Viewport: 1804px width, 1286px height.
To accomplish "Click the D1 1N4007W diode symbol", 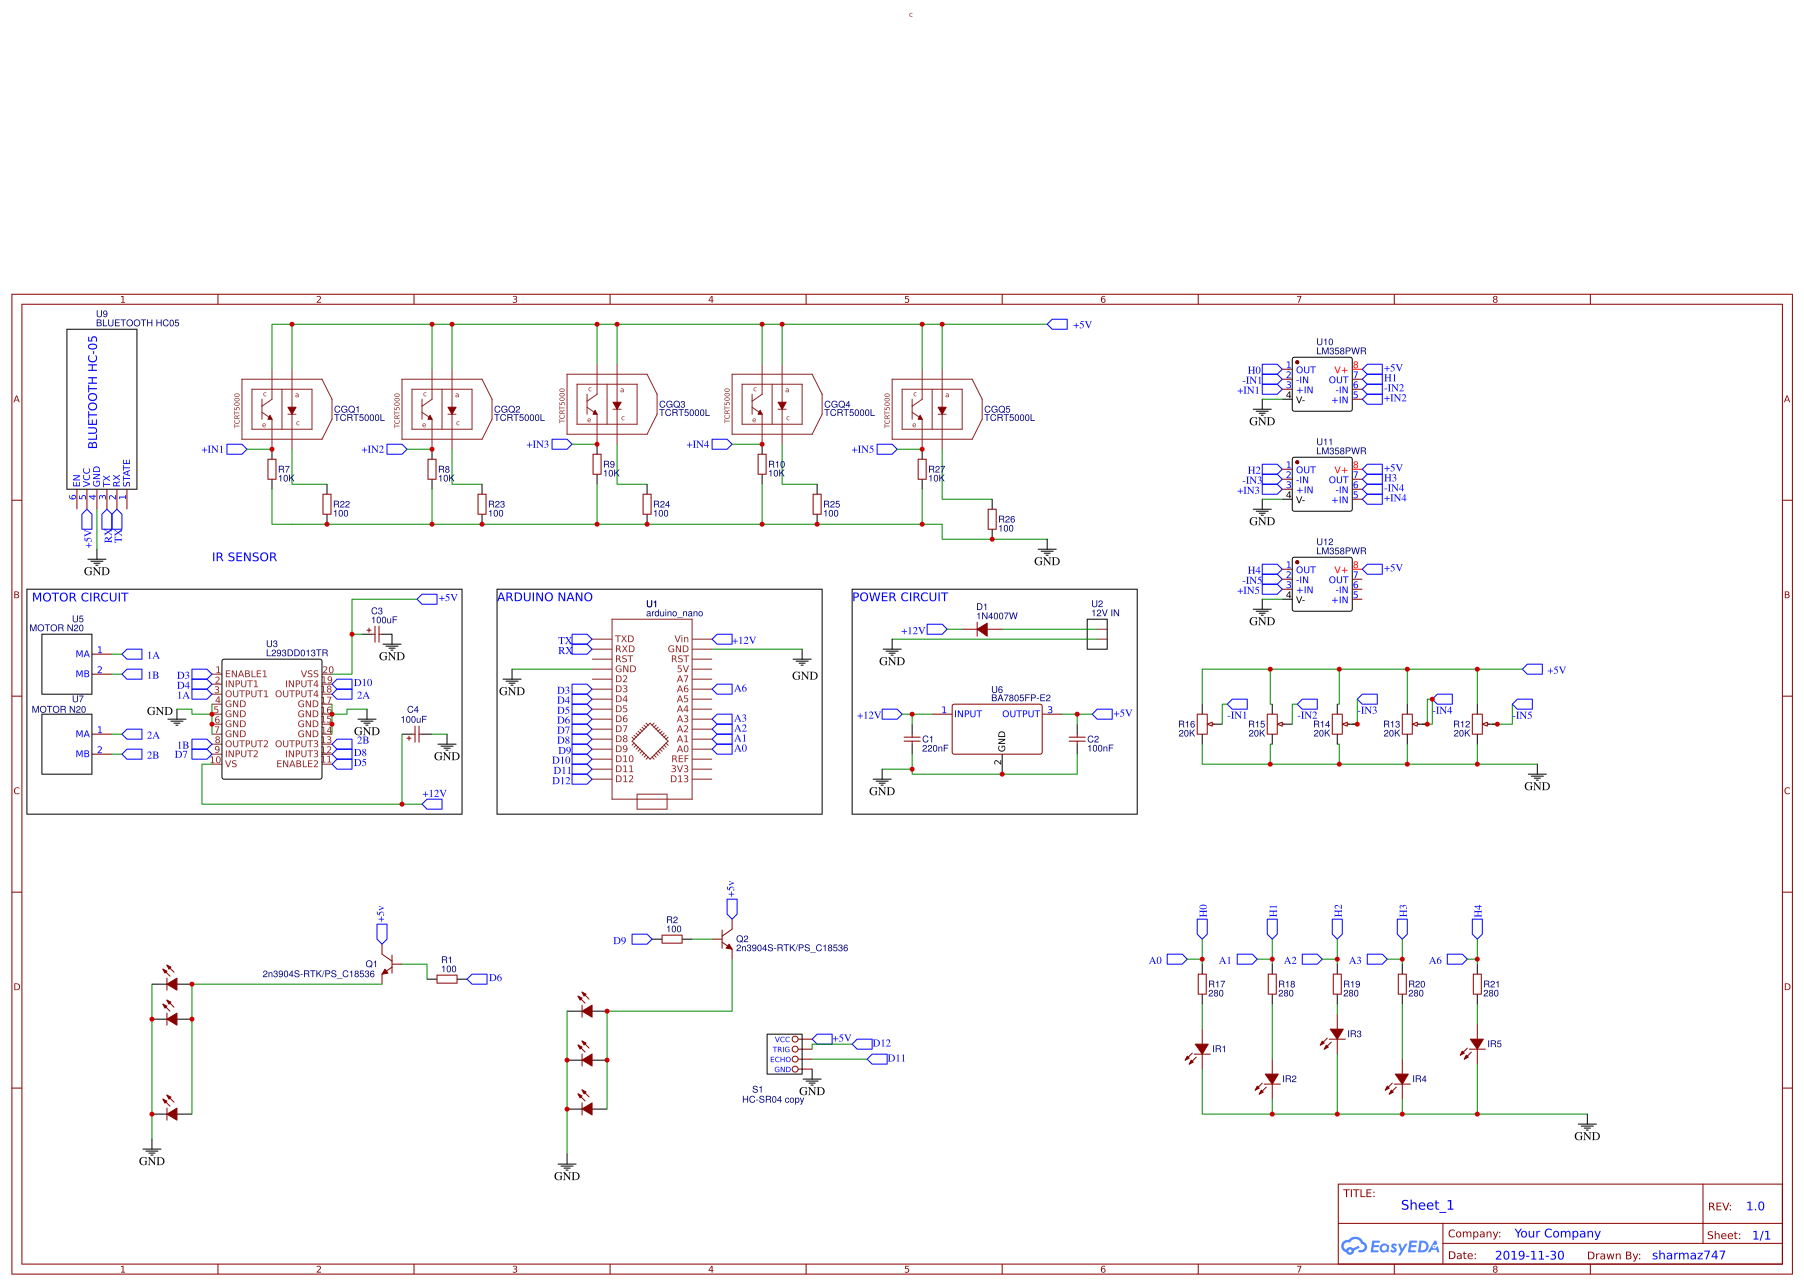I will [982, 629].
